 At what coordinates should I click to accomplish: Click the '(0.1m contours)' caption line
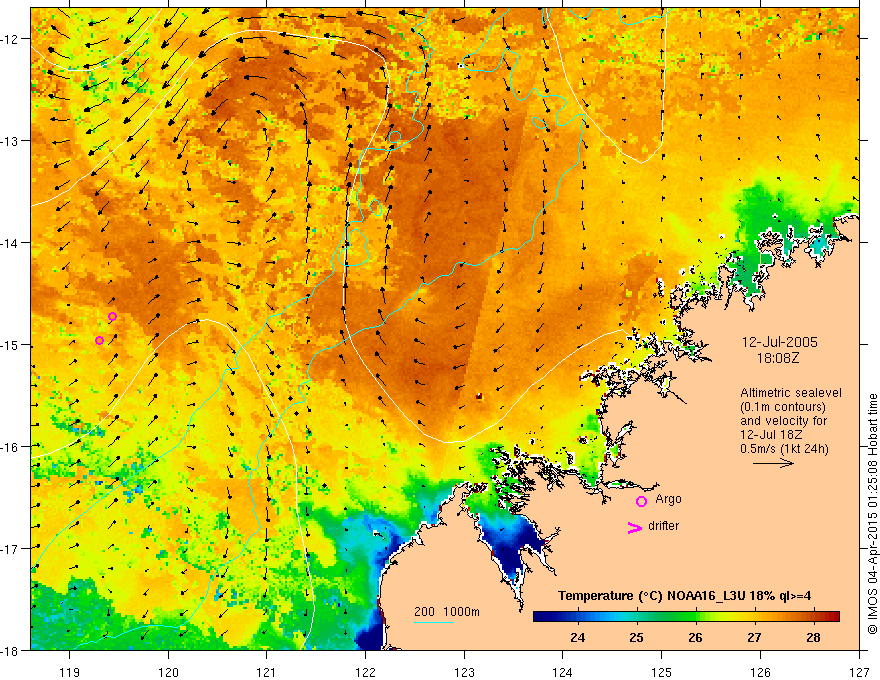783,407
